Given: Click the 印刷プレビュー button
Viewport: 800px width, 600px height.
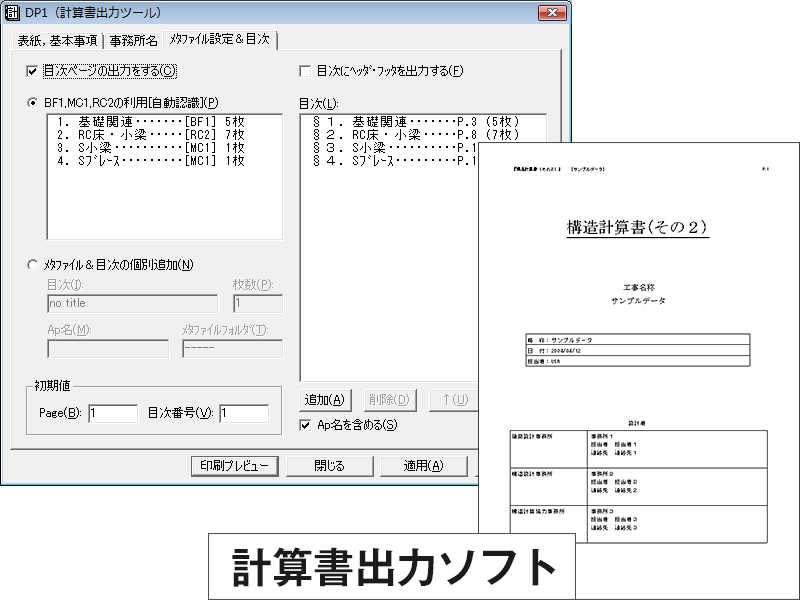Looking at the screenshot, I should [234, 466].
